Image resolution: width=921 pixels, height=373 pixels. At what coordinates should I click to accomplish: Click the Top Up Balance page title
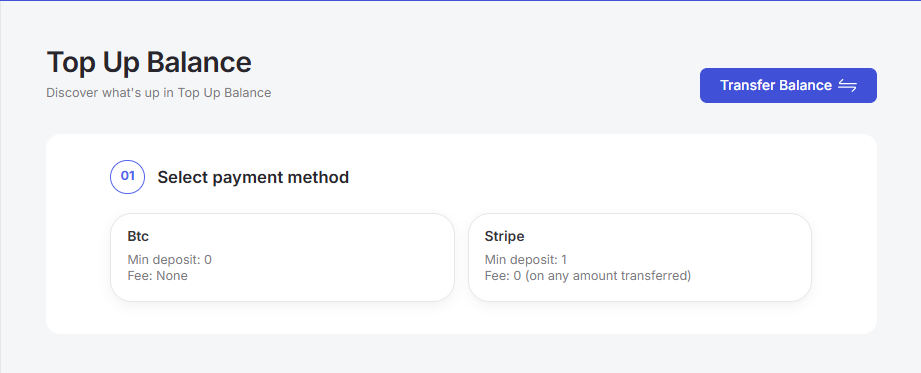click(x=149, y=62)
